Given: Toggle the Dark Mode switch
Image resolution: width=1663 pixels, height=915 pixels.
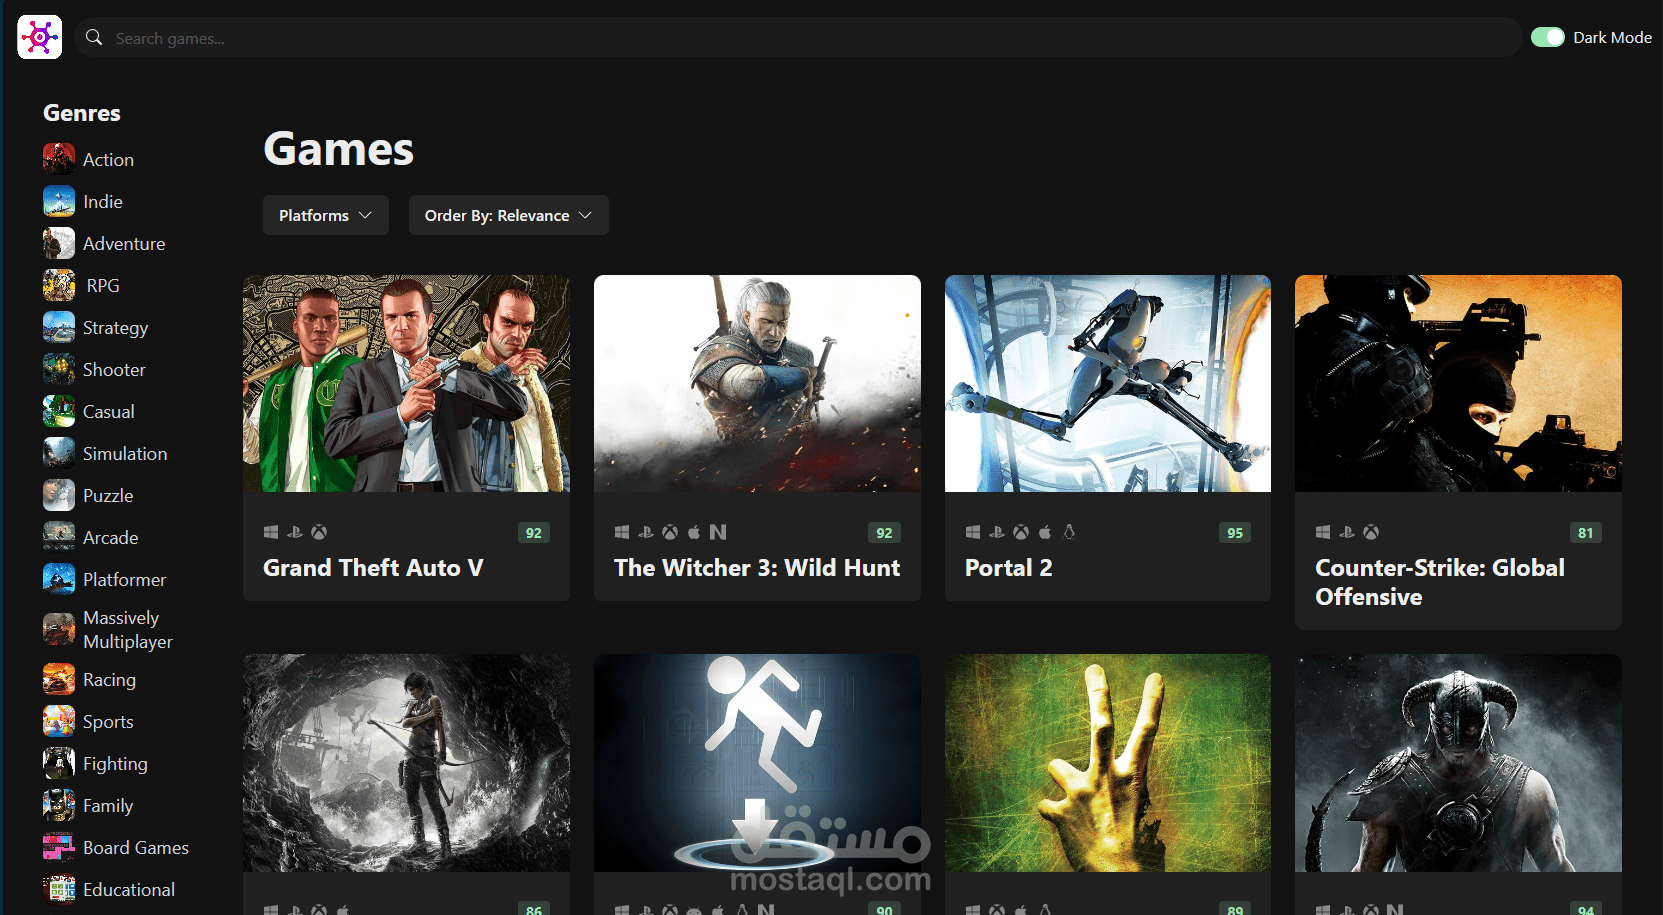Looking at the screenshot, I should [x=1548, y=37].
